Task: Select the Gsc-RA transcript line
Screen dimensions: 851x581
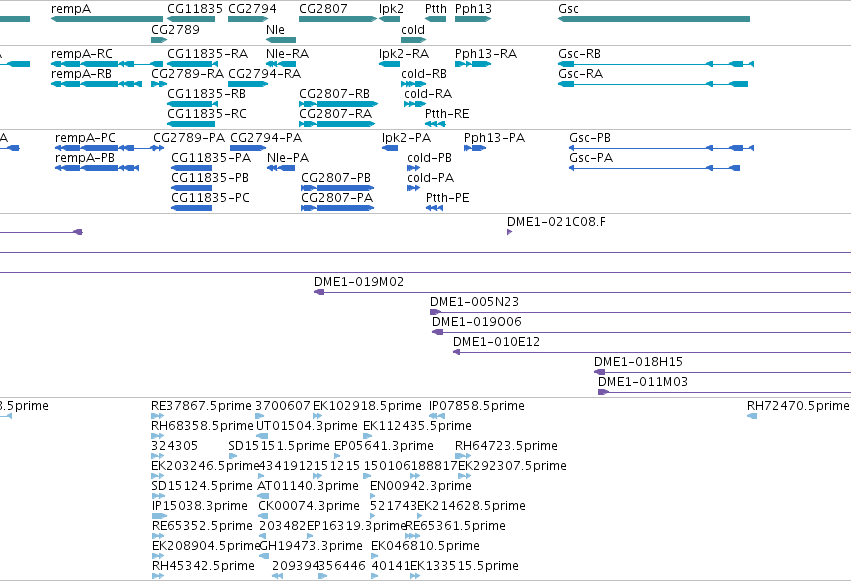Action: [x=653, y=84]
